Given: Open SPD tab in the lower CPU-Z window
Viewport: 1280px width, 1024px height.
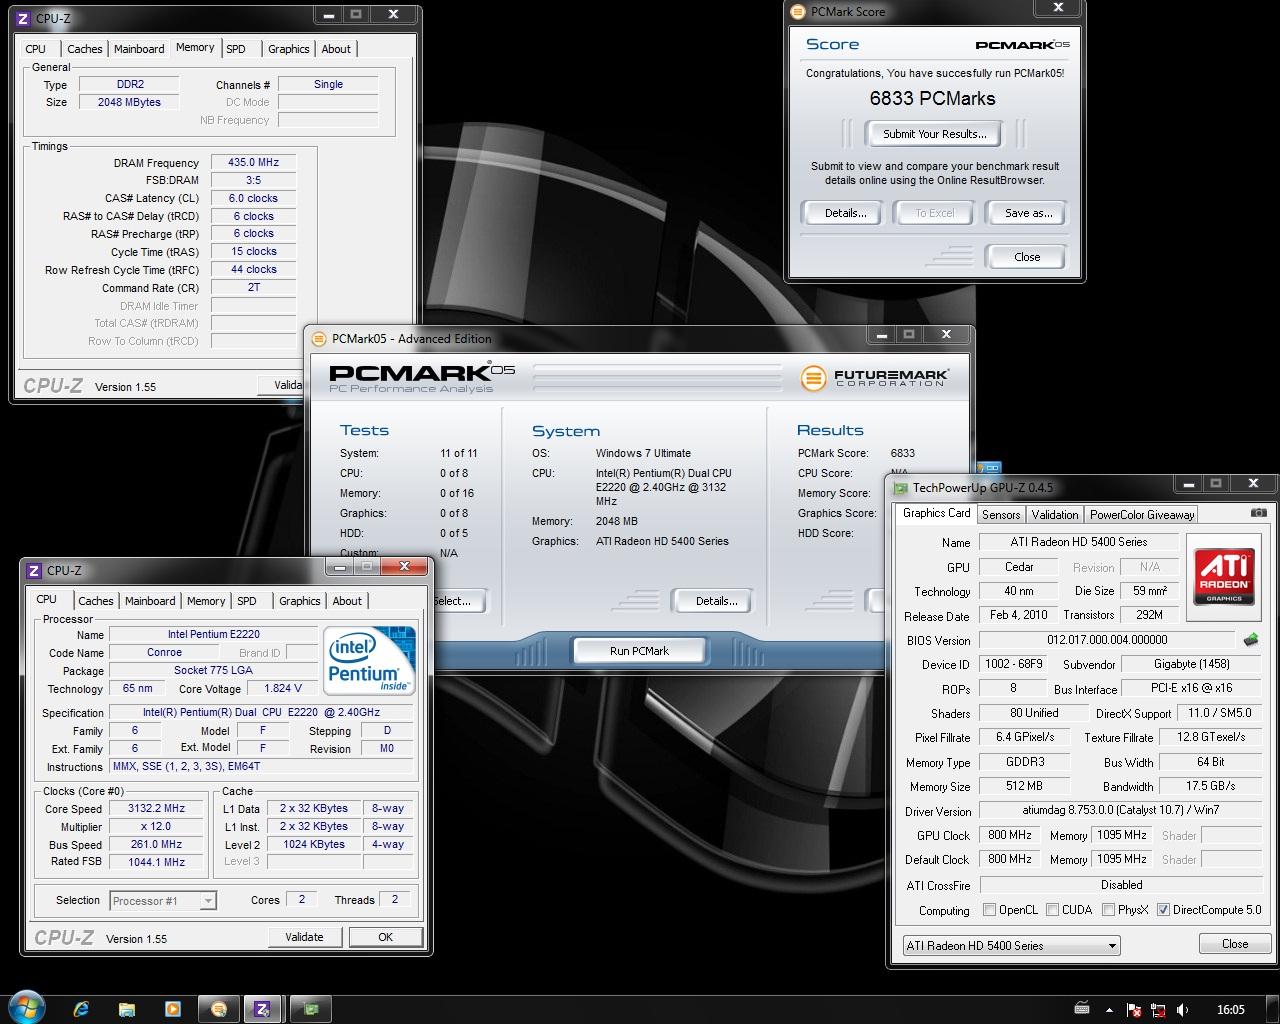Looking at the screenshot, I should 247,601.
